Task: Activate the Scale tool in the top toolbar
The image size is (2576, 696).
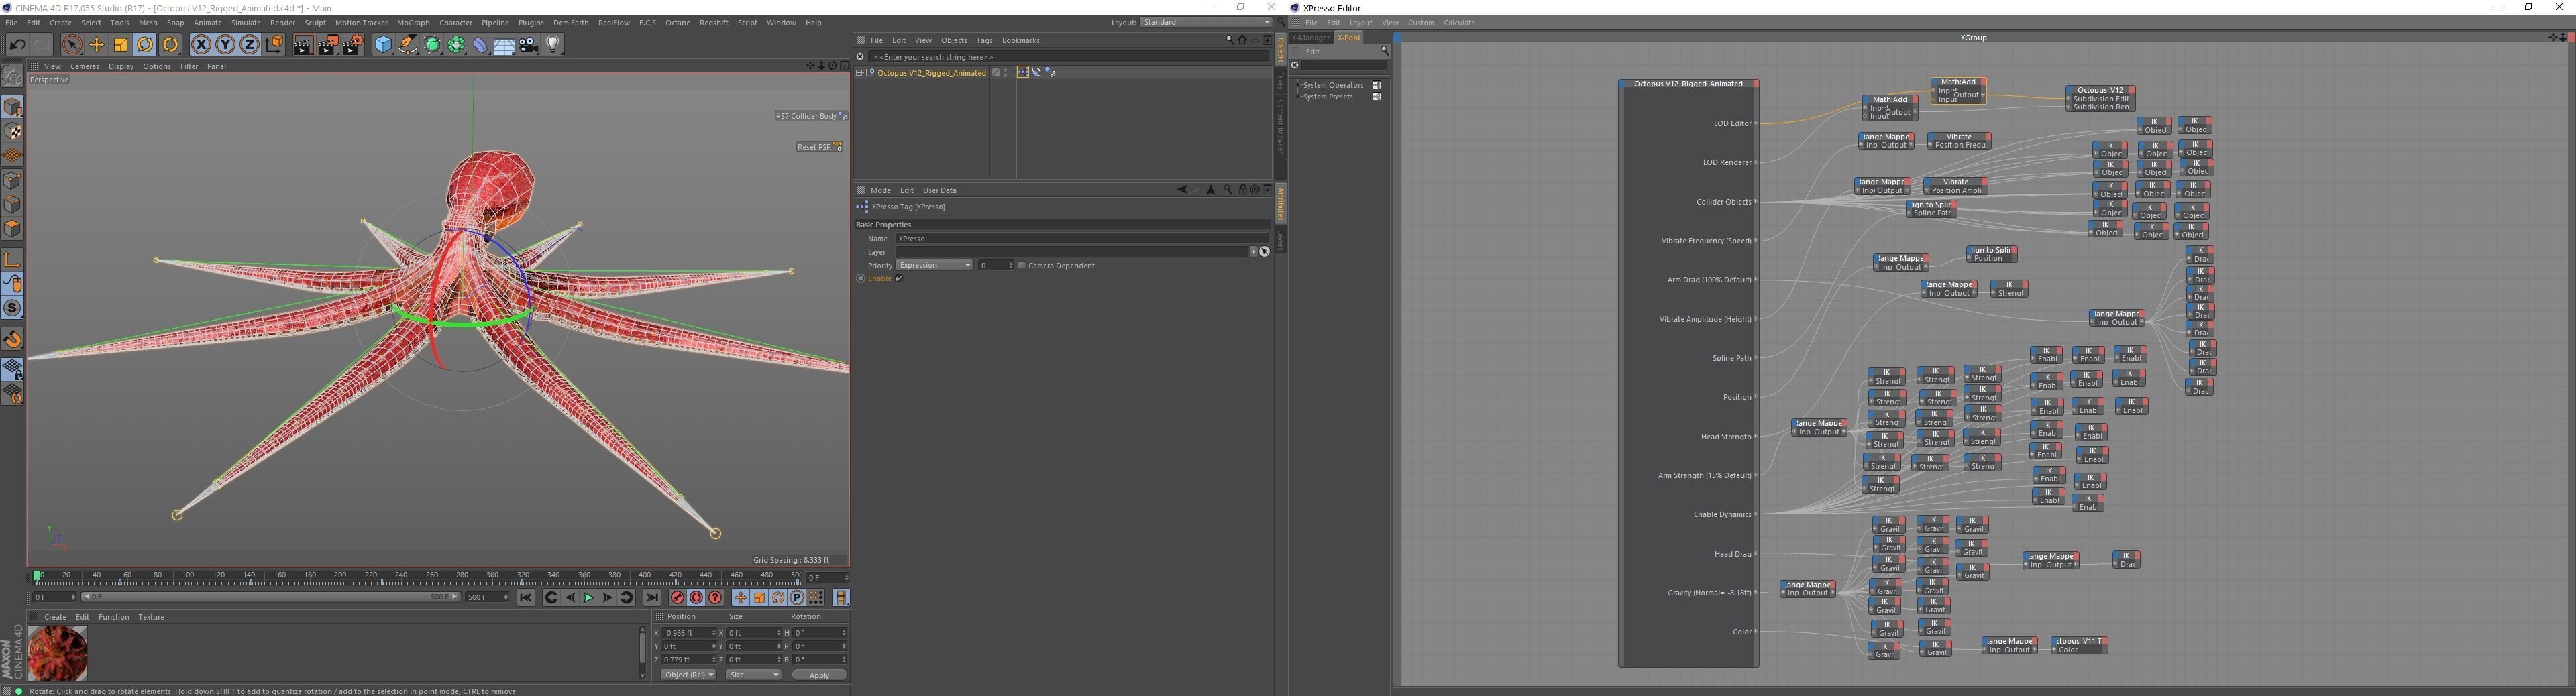Action: click(121, 44)
